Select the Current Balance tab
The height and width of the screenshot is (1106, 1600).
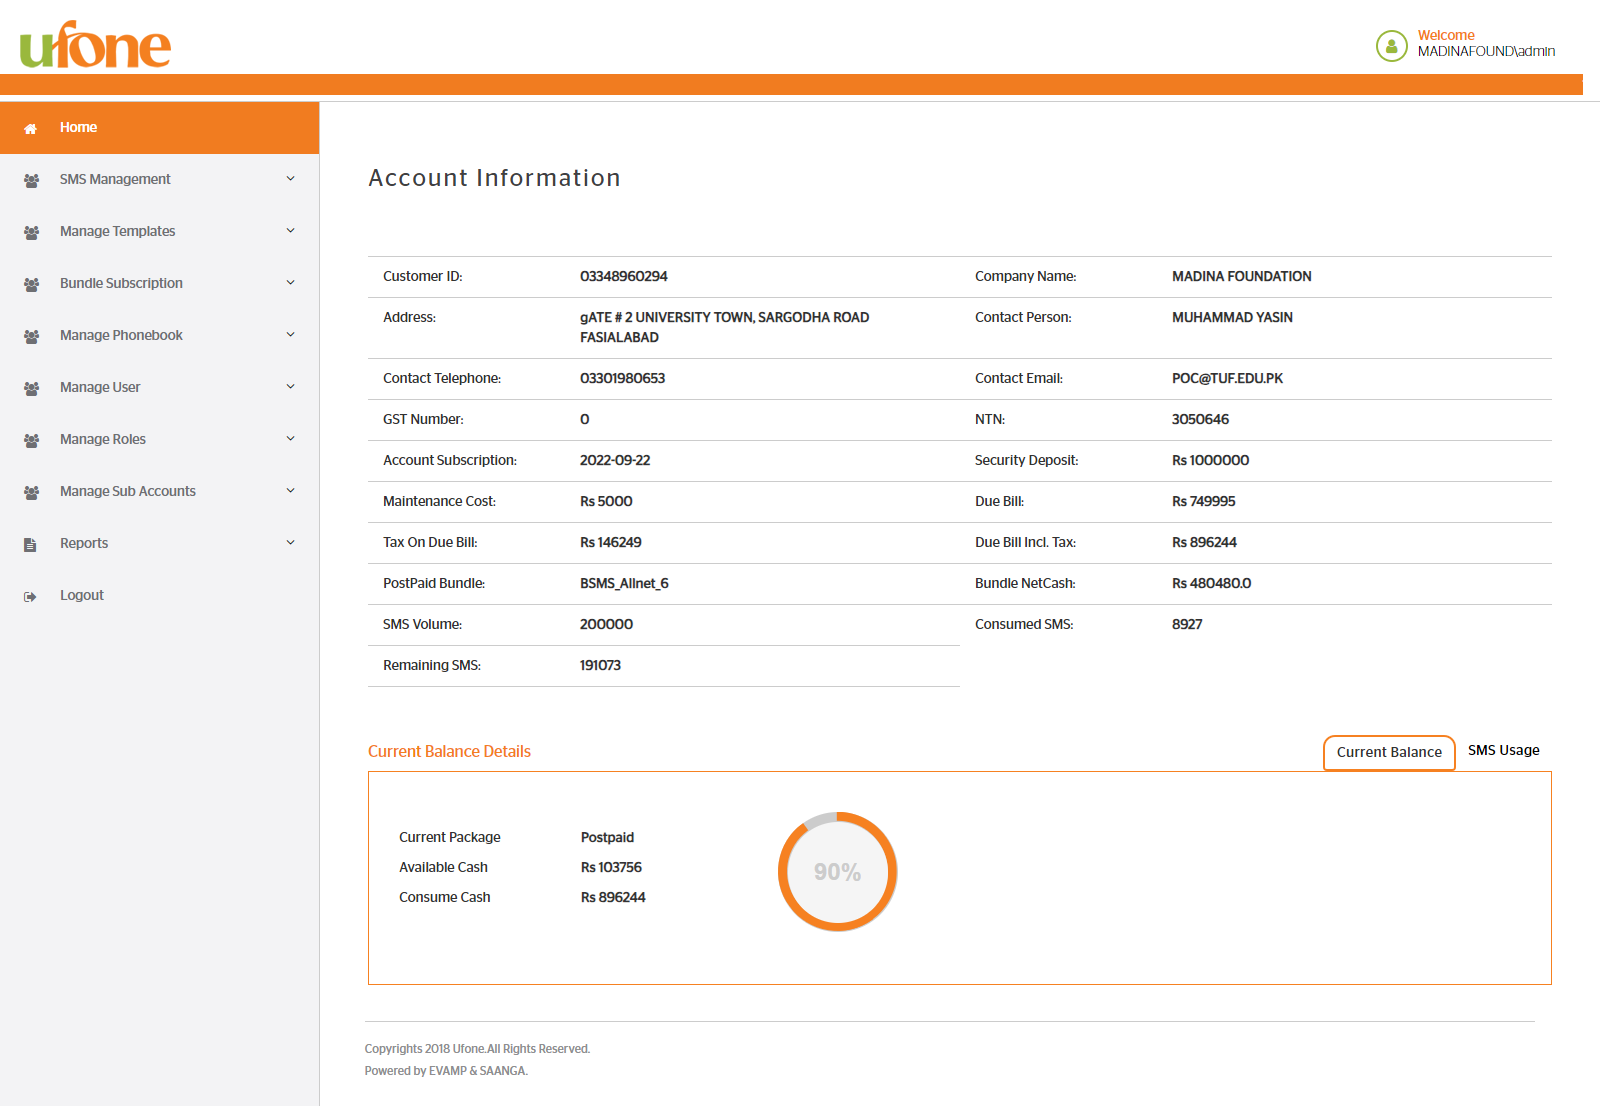1389,753
